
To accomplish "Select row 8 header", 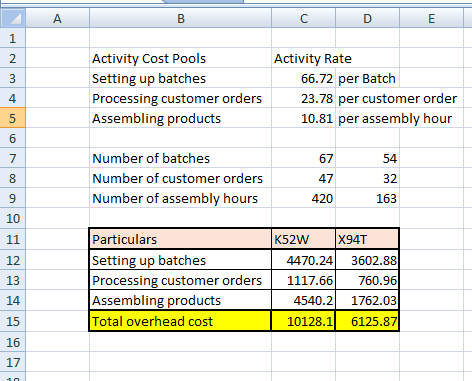I will [13, 178].
